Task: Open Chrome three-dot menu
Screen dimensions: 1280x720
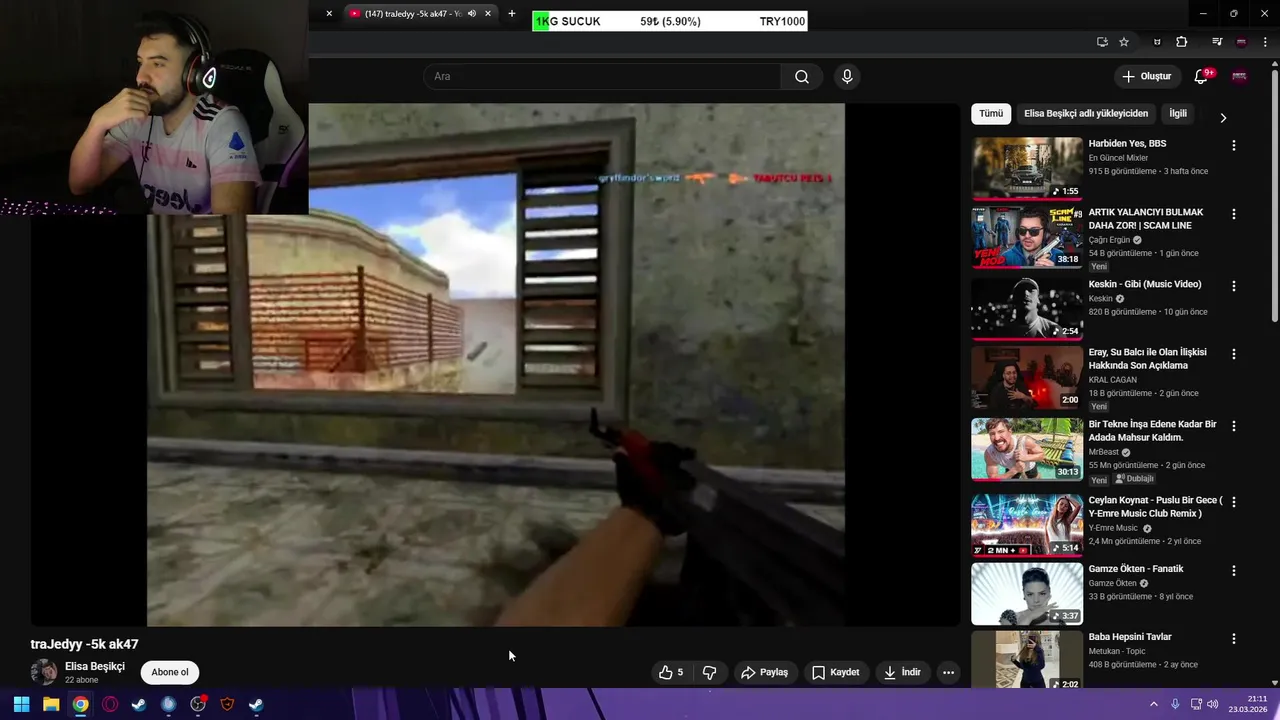Action: click(x=1265, y=42)
